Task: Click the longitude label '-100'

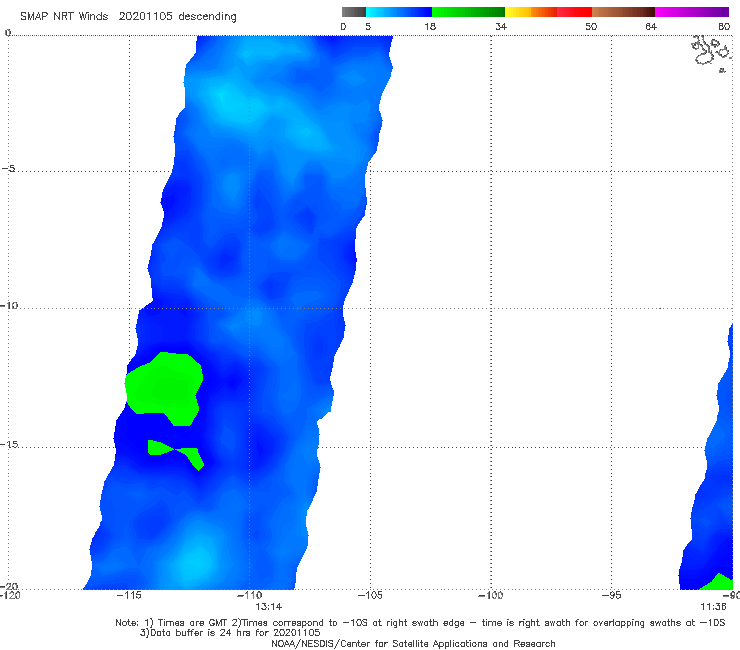Action: 490,595
